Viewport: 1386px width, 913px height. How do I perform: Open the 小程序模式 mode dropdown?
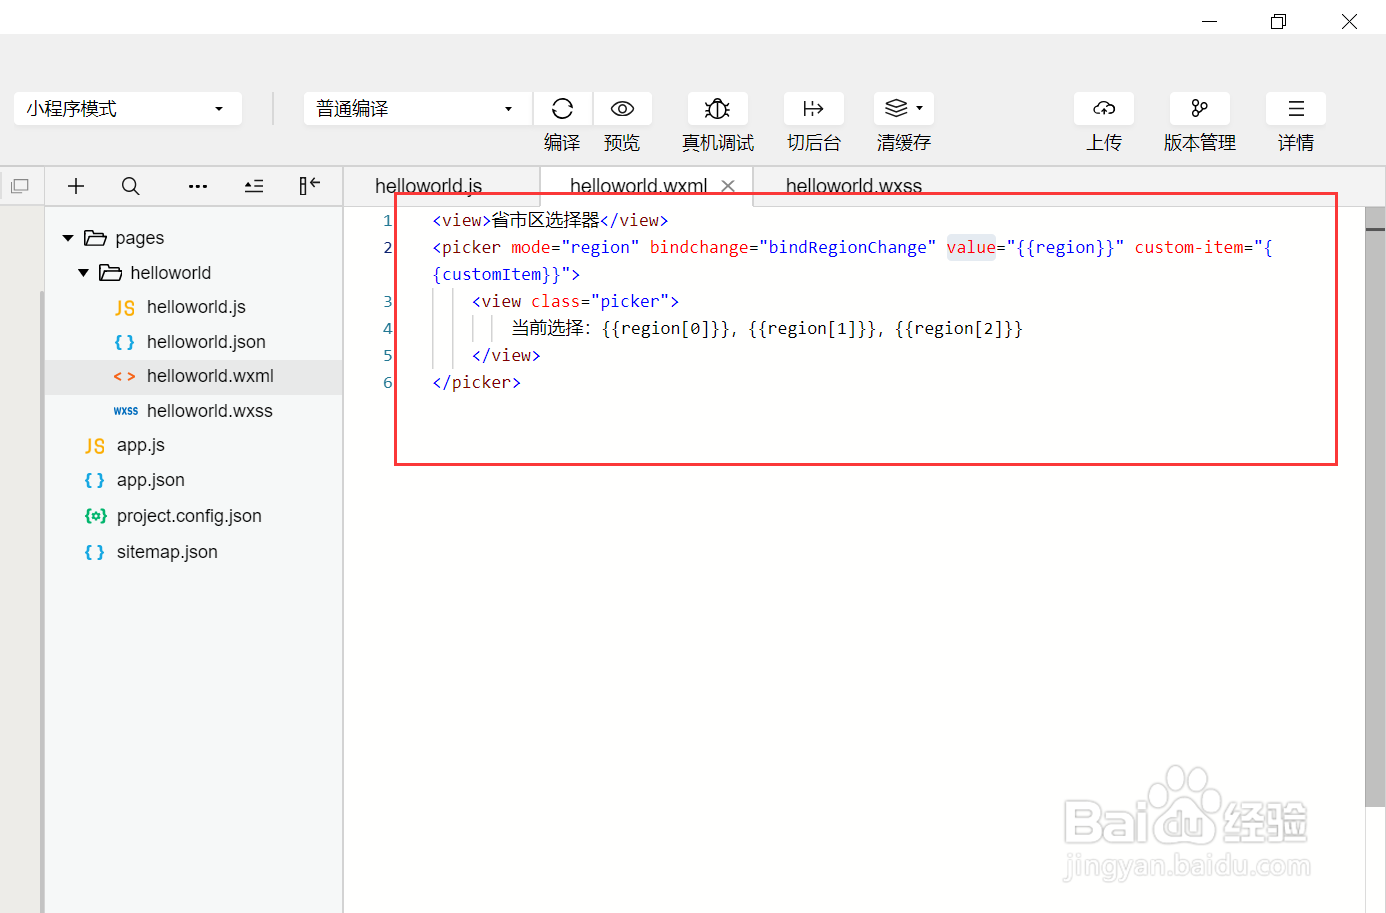click(128, 108)
